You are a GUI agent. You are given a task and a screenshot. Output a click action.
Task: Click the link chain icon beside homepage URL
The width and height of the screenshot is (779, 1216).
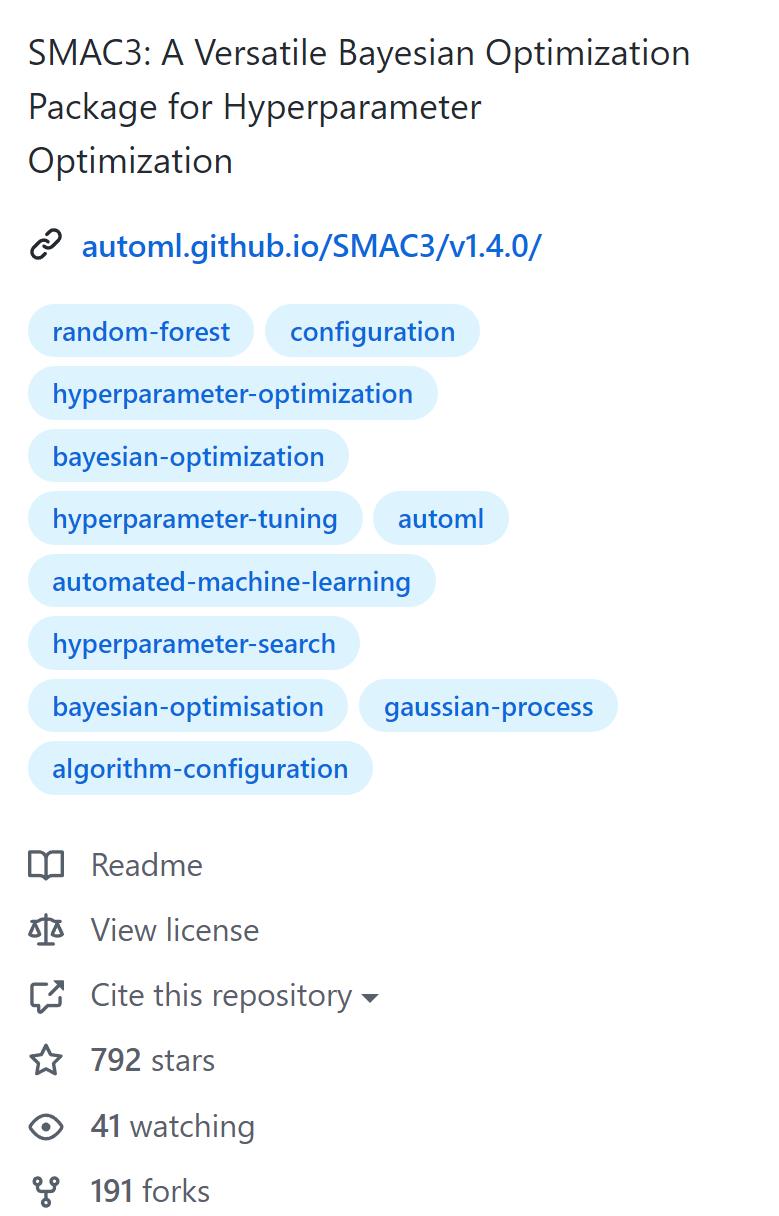click(46, 245)
